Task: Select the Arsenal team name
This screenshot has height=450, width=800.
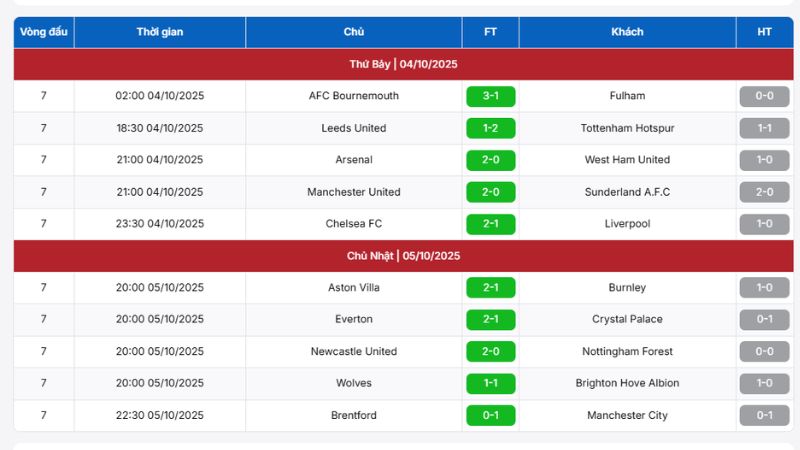Action: click(354, 160)
